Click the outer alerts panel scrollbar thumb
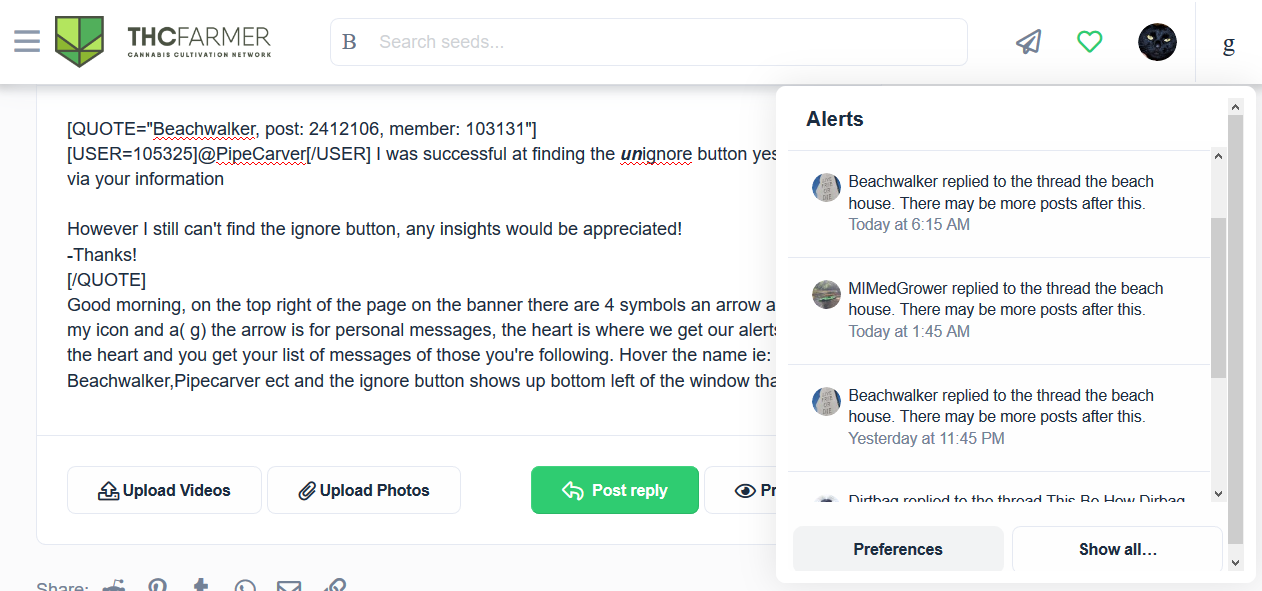 pos(1235,330)
